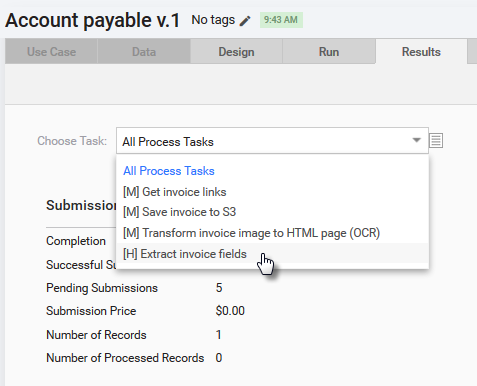Collapse the Choose Task dropdown arrow
Screen dimensions: 477x386
[416, 140]
